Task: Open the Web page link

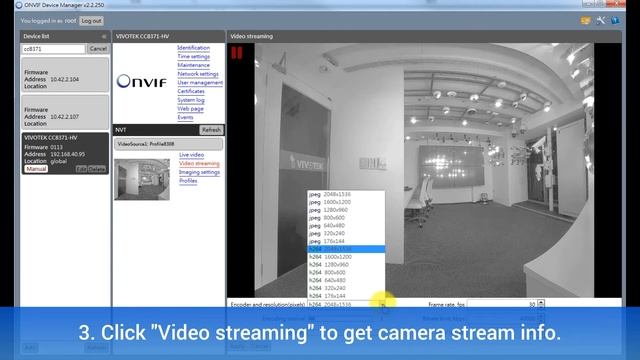Action: pos(190,109)
